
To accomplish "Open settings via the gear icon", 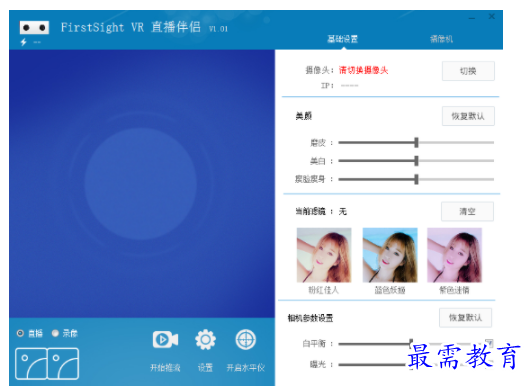I will pyautogui.click(x=205, y=339).
